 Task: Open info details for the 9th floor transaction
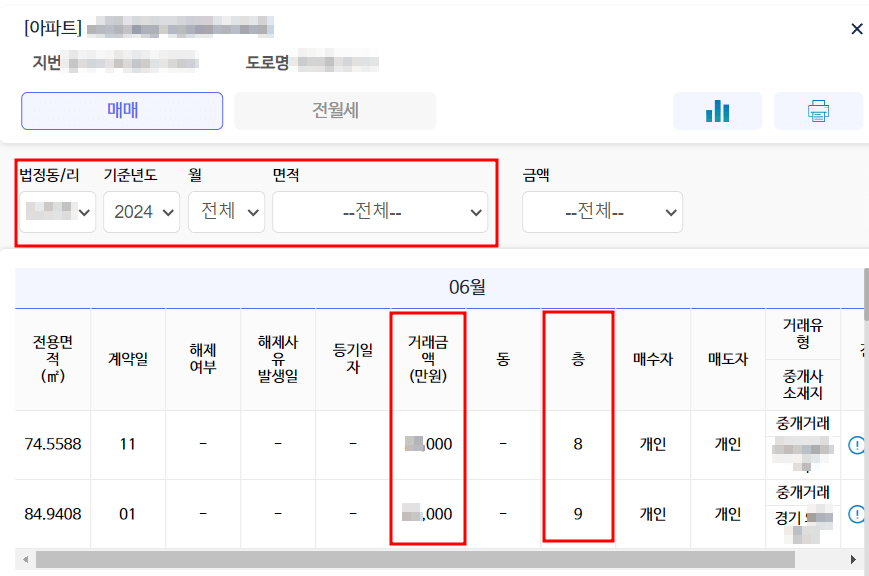855,513
